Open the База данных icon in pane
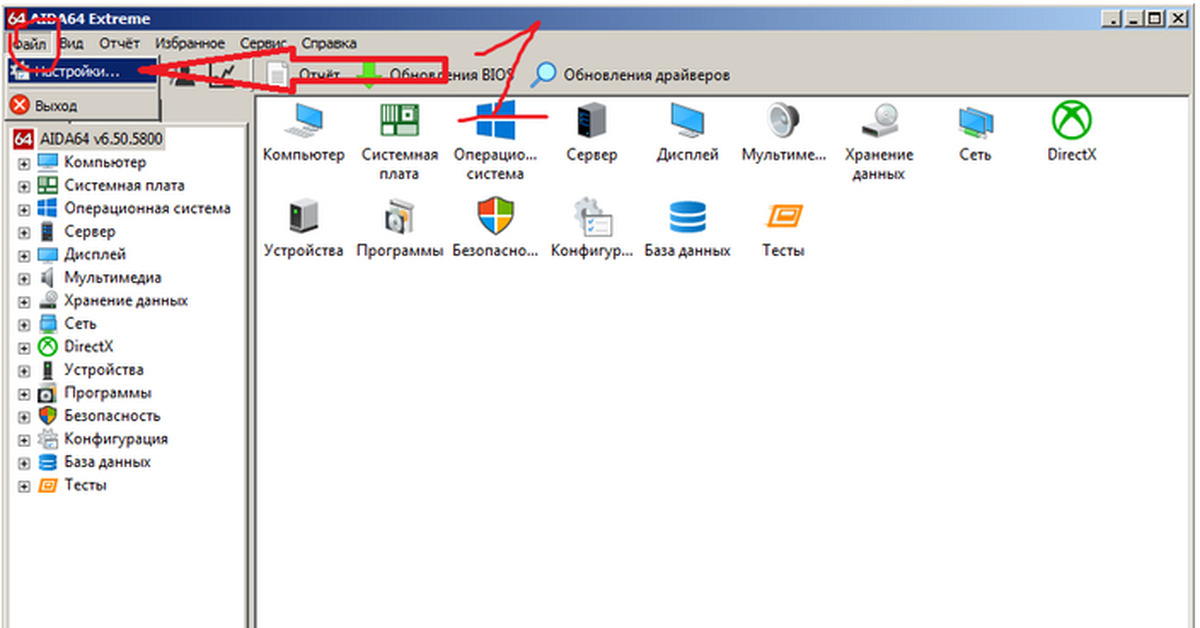Screen dimensions: 1200x628 687,217
